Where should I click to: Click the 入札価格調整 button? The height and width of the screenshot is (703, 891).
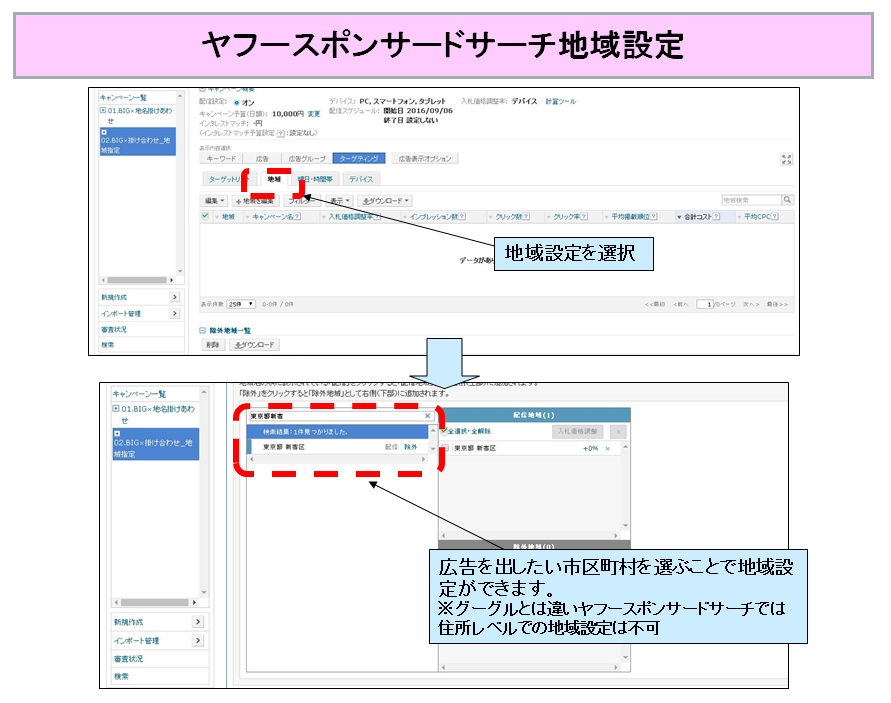(577, 431)
